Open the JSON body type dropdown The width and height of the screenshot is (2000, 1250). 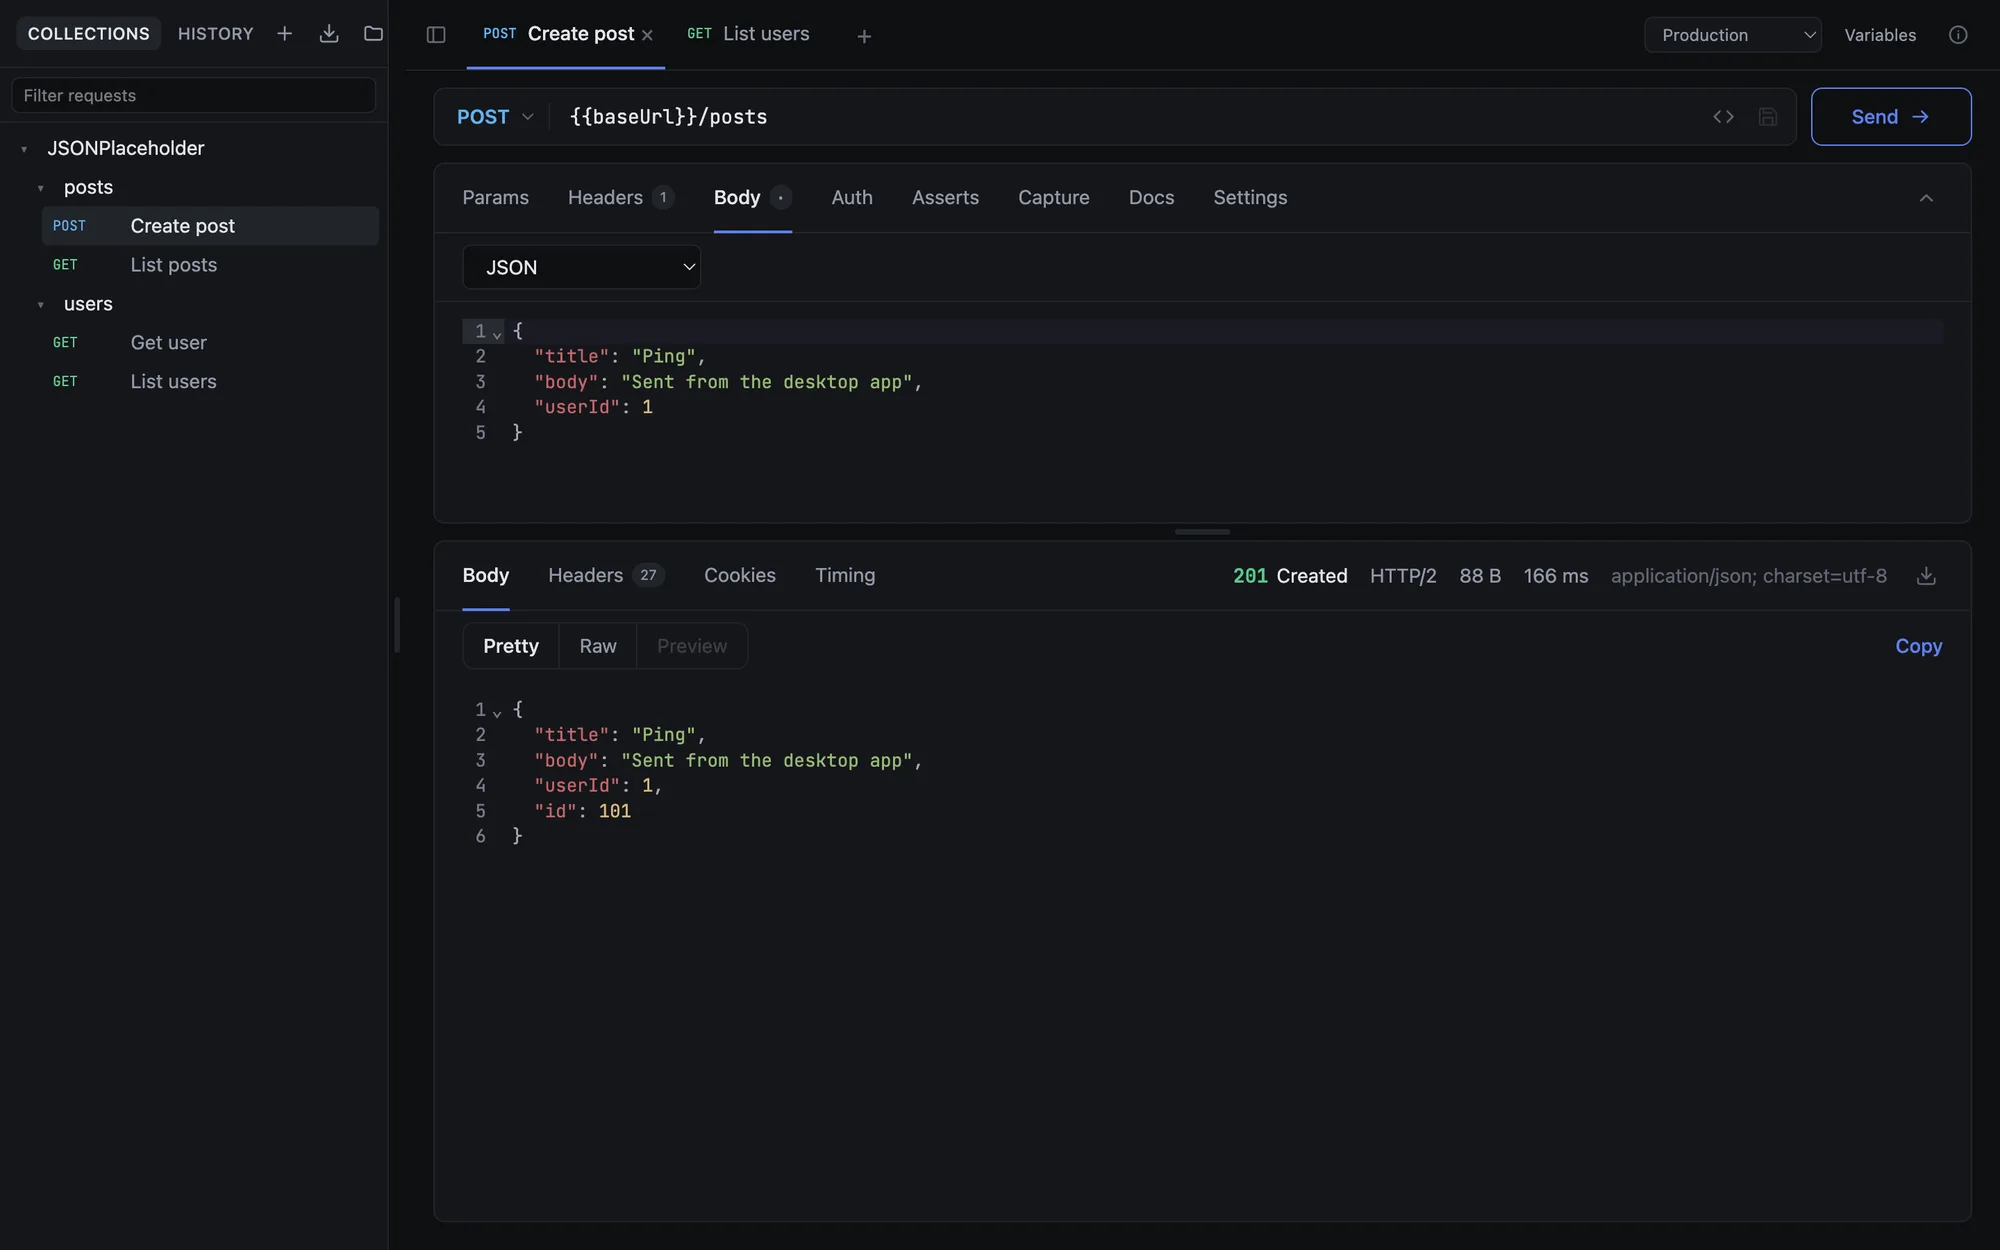pos(581,267)
